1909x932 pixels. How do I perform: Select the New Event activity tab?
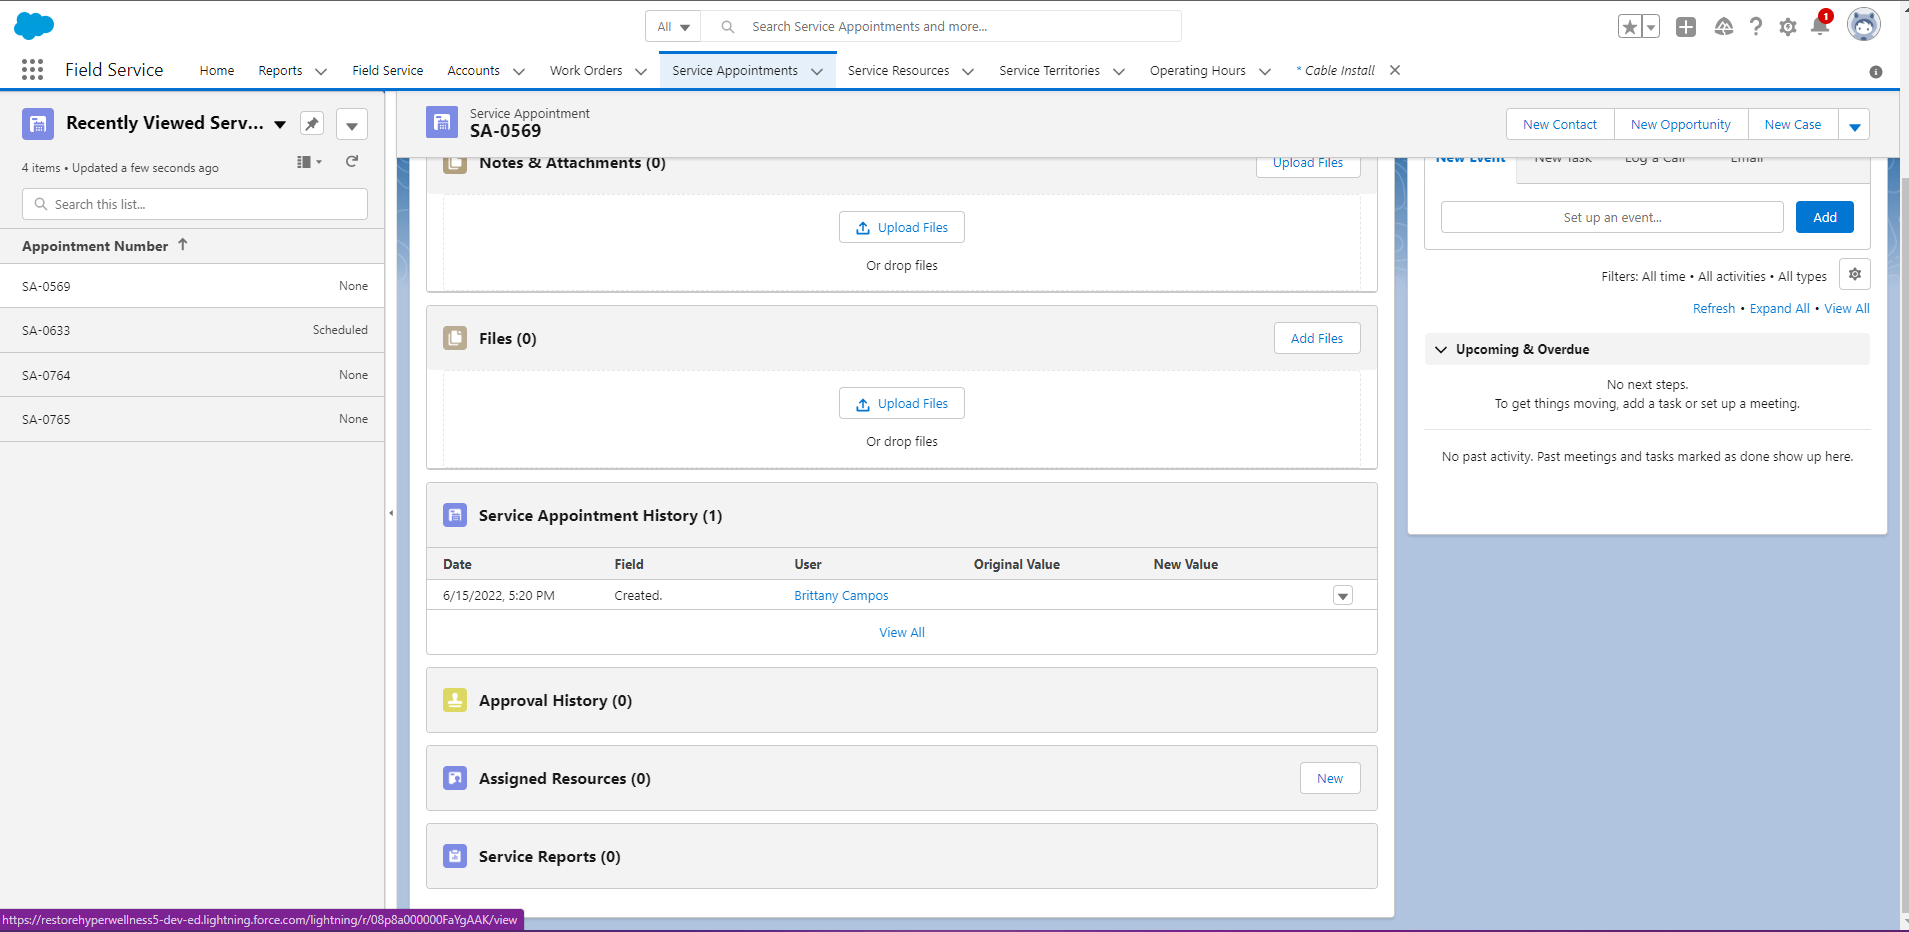(1470, 160)
